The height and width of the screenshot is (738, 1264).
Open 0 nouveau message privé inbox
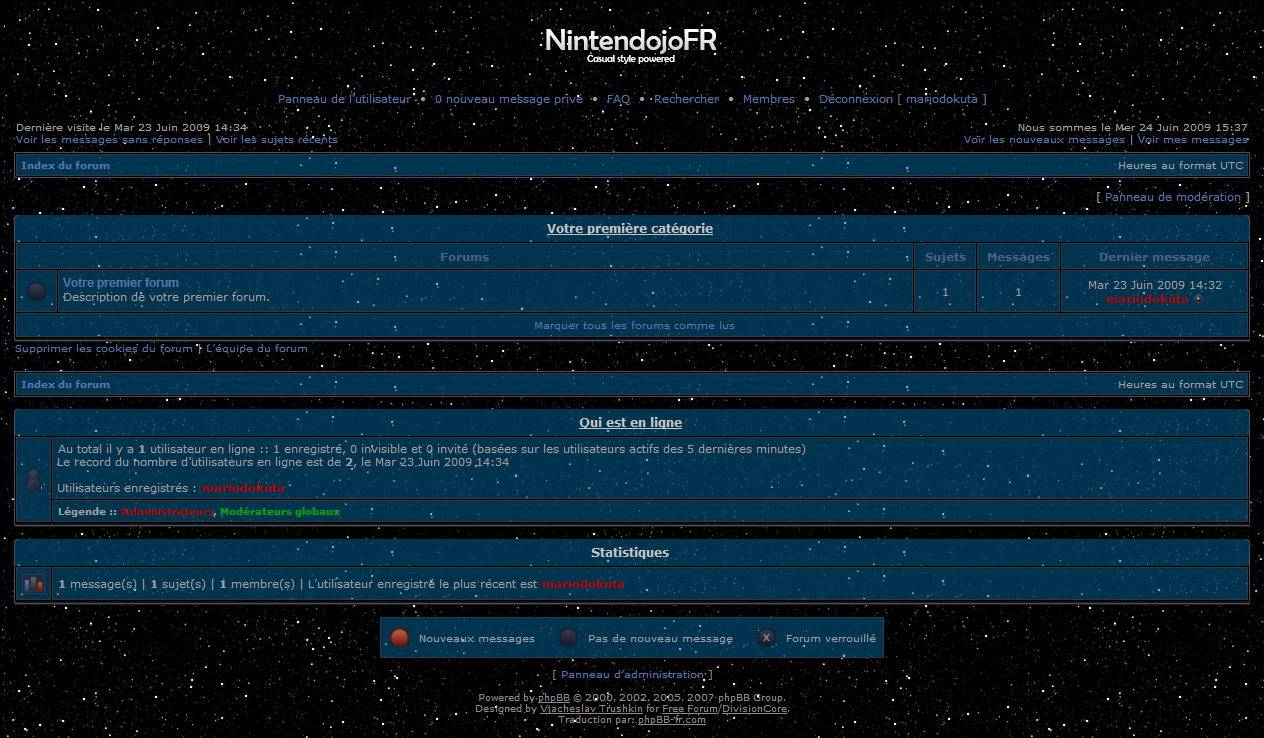[508, 99]
